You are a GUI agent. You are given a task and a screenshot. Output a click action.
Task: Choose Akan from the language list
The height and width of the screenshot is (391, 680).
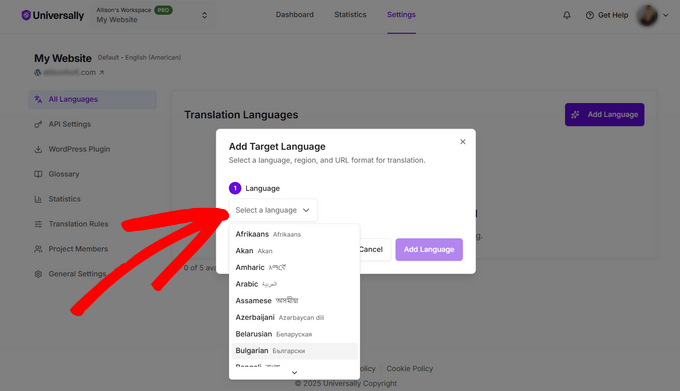pos(294,251)
